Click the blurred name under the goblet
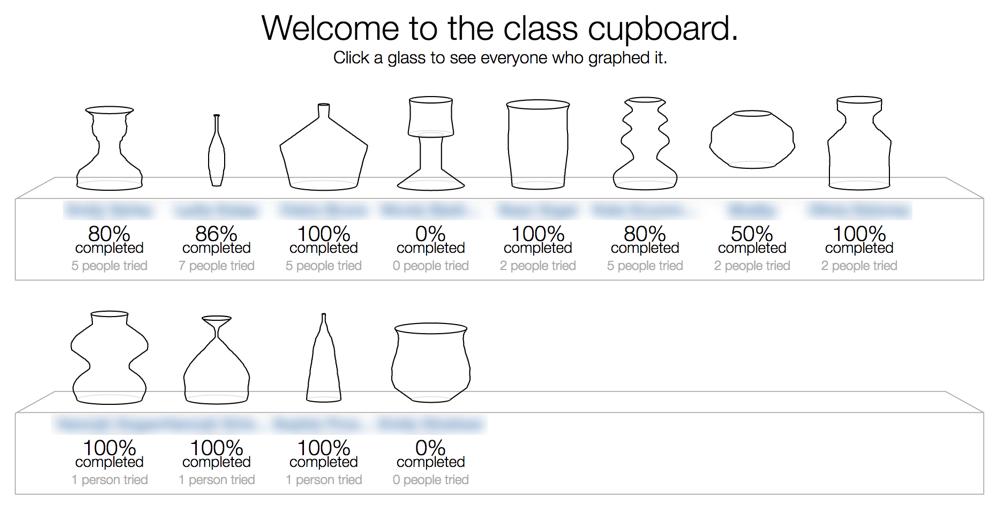Viewport: 1000px width, 510px height. [430, 211]
